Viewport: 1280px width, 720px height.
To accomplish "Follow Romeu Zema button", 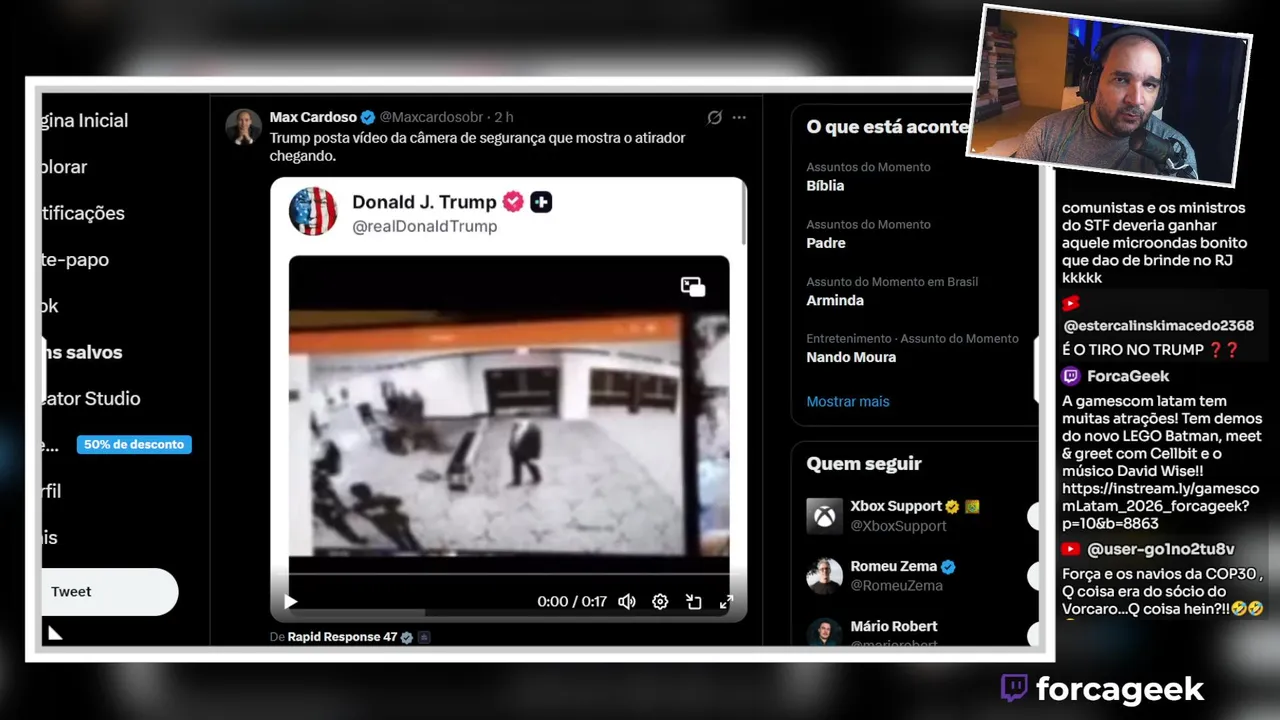I will click(x=1034, y=576).
